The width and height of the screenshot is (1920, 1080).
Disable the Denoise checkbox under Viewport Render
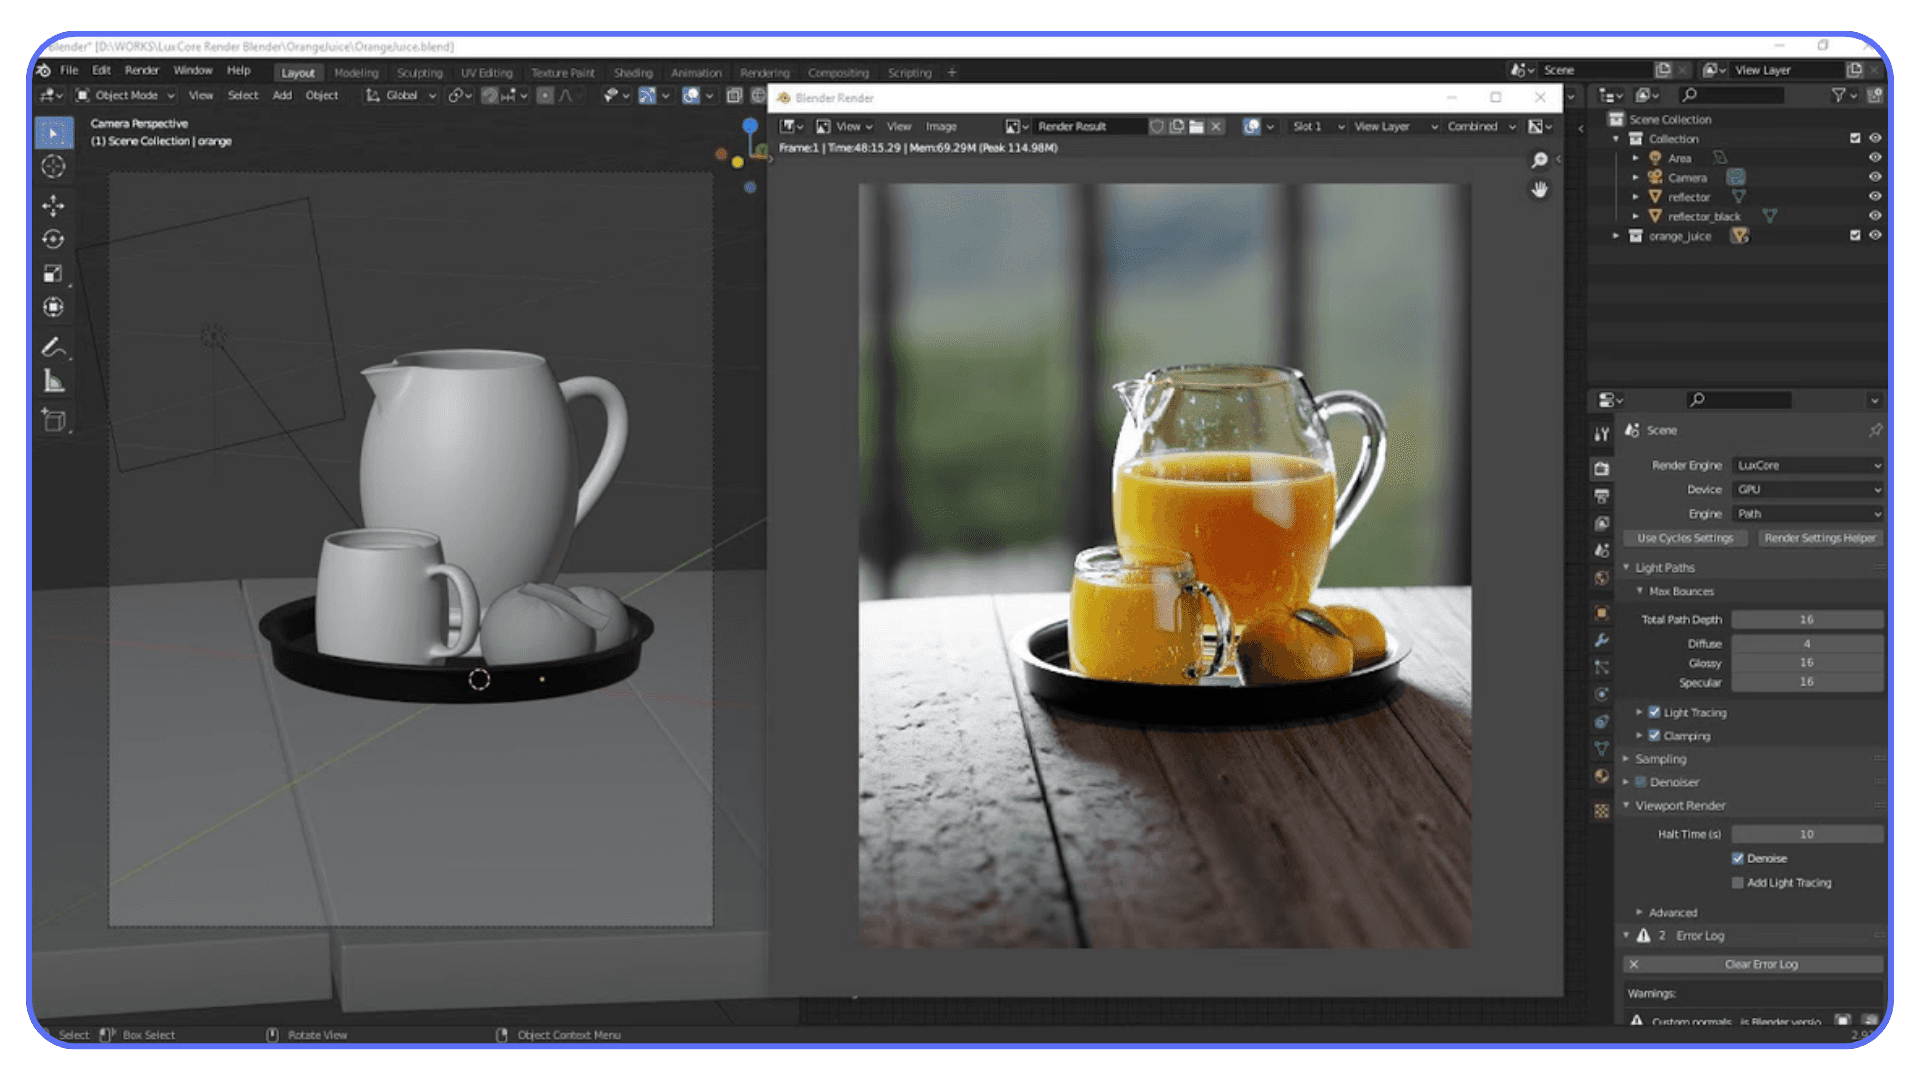pyautogui.click(x=1739, y=858)
